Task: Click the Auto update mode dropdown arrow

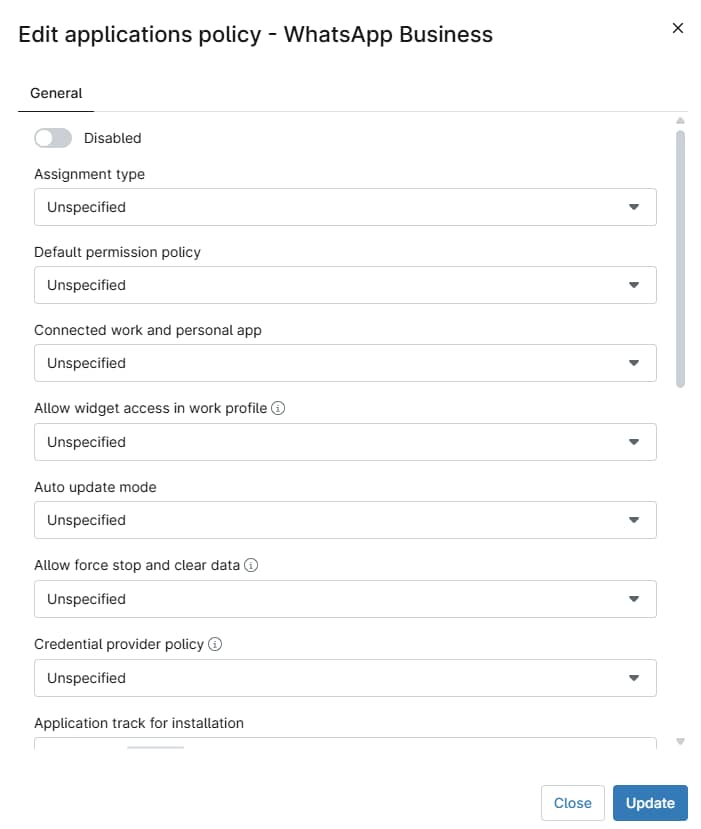Action: [x=633, y=520]
